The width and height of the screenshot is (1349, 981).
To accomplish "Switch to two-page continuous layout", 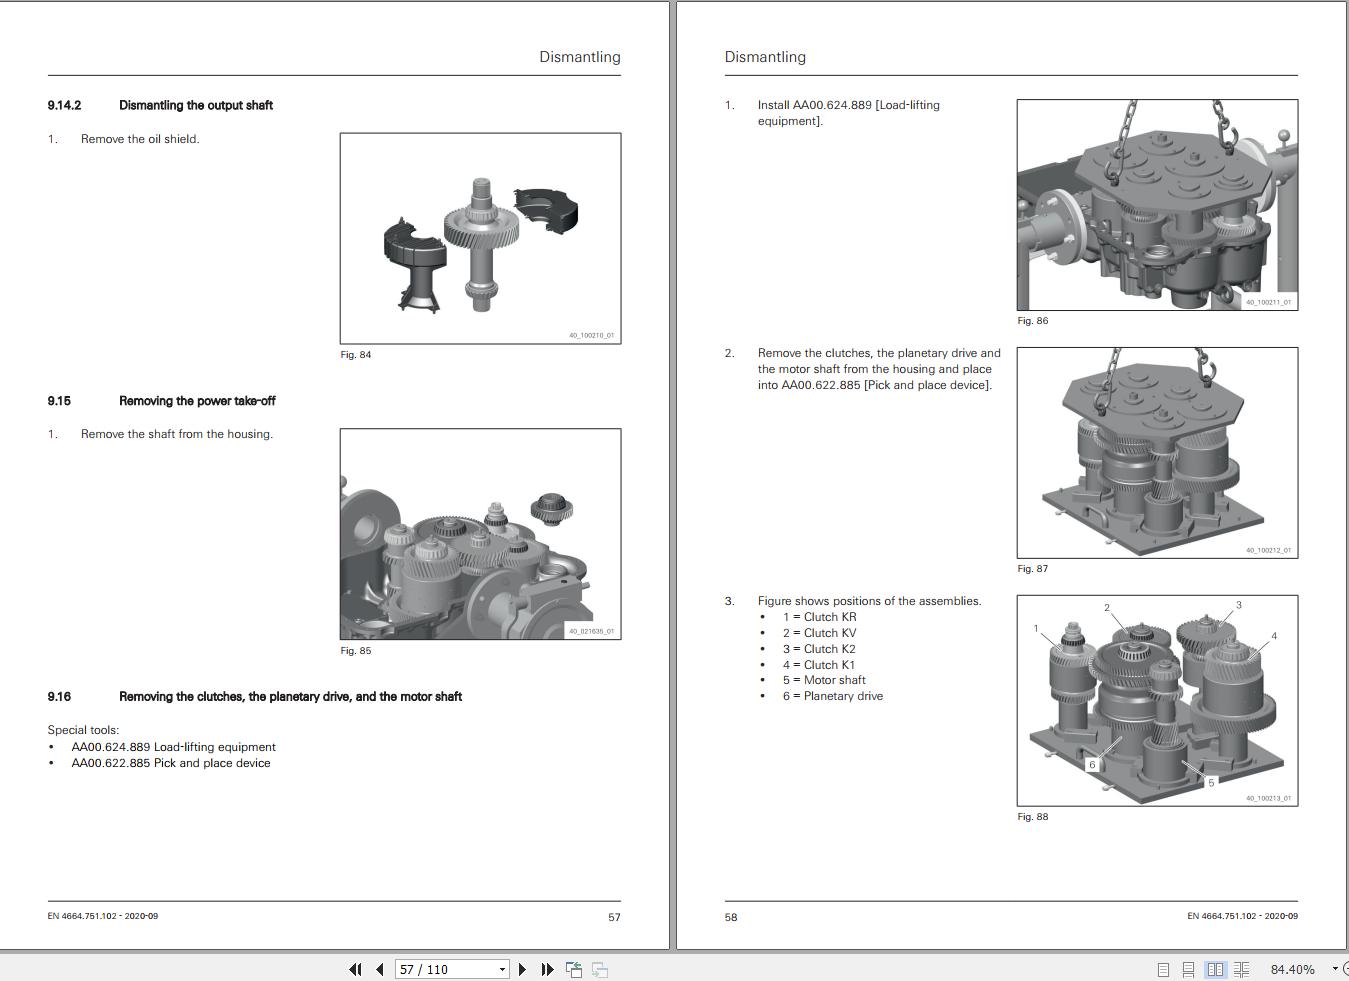I will point(1241,969).
